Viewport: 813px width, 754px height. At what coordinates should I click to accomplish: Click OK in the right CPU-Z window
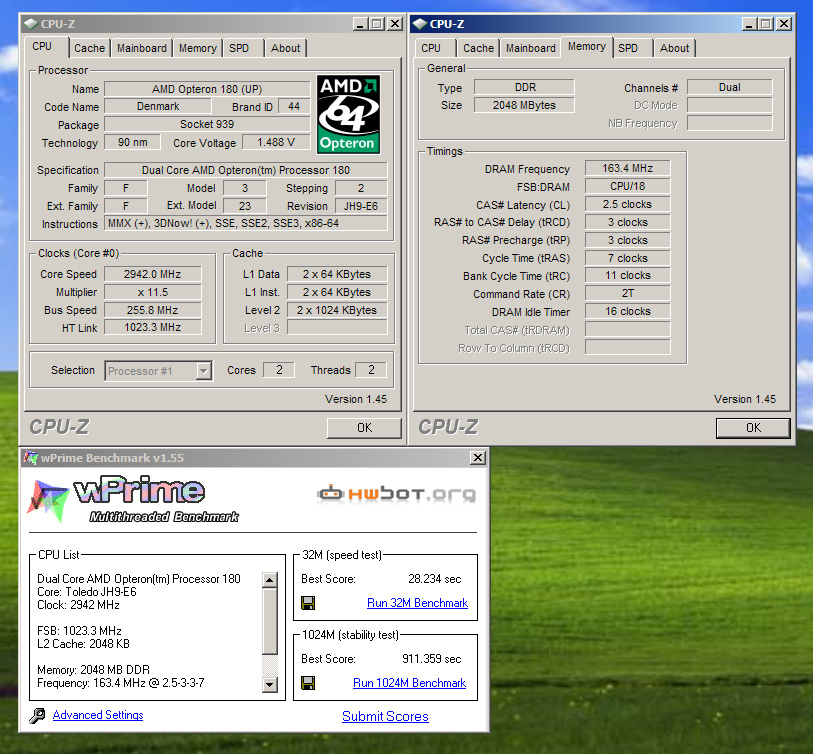pyautogui.click(x=753, y=428)
